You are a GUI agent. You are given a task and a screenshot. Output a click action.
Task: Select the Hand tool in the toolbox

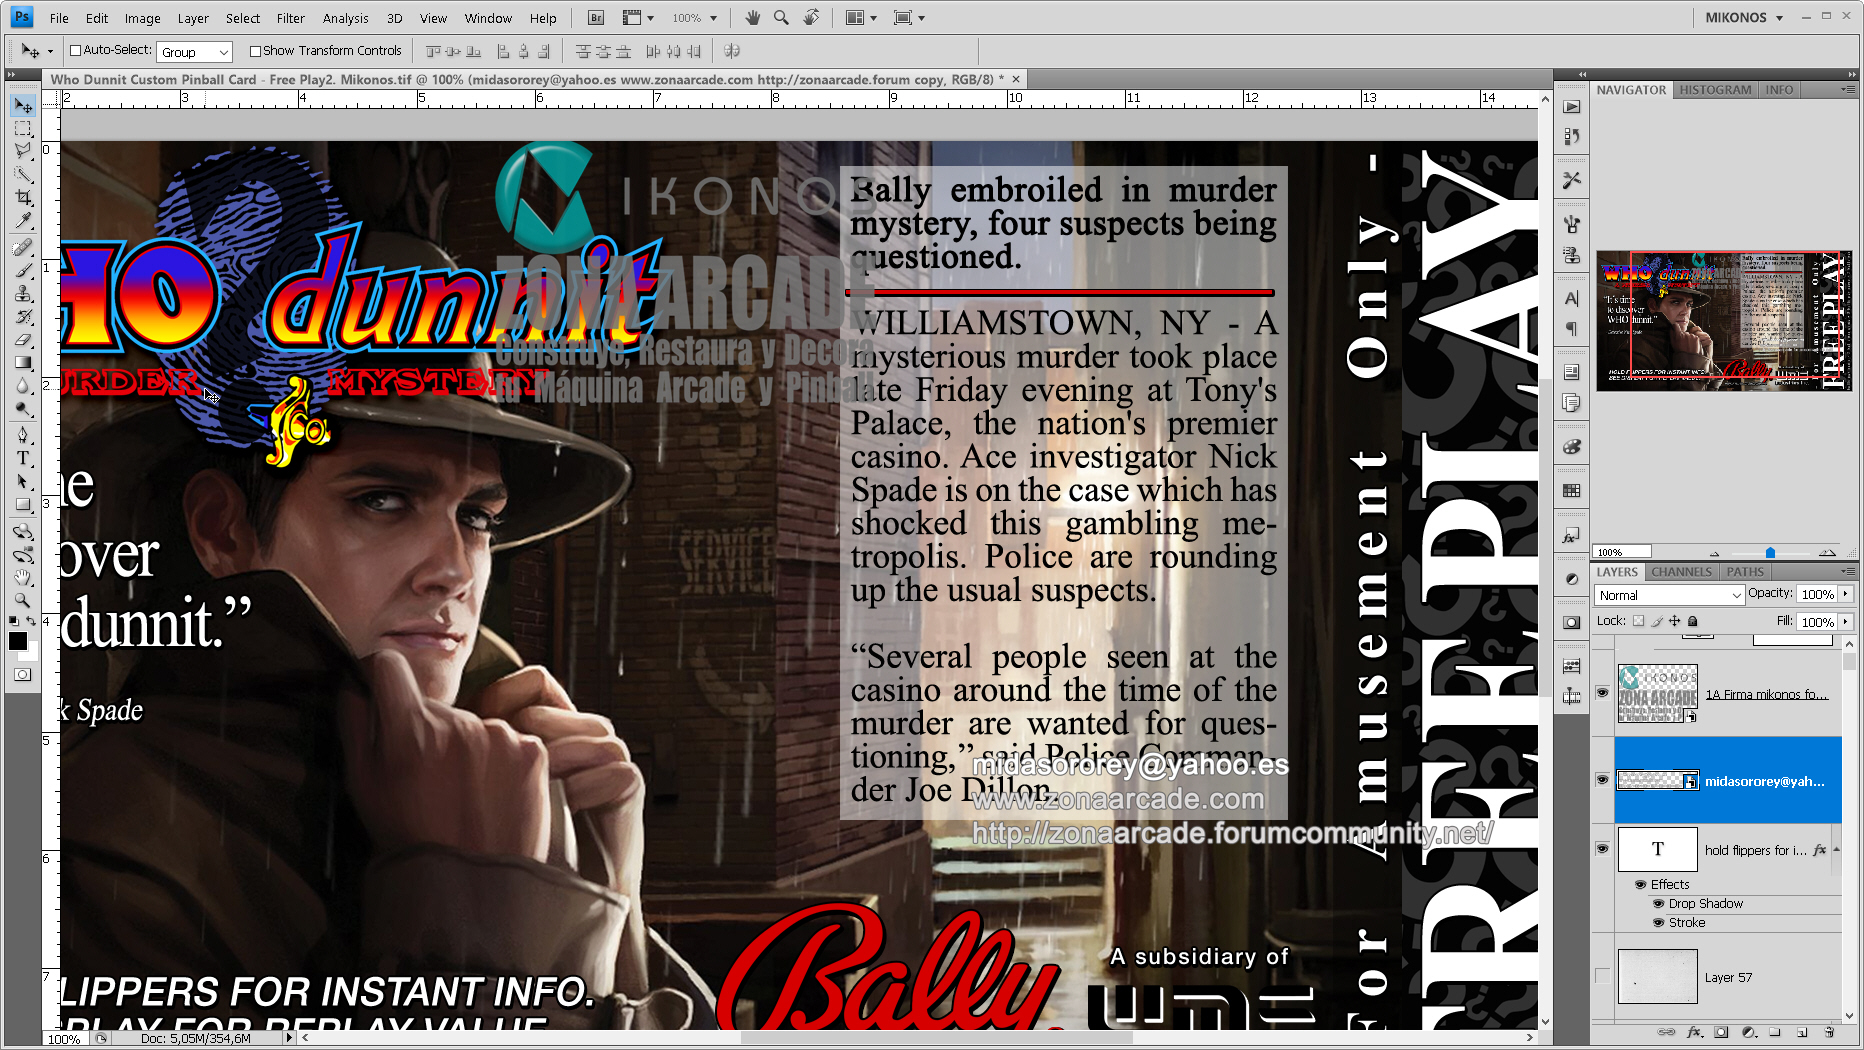(x=23, y=577)
